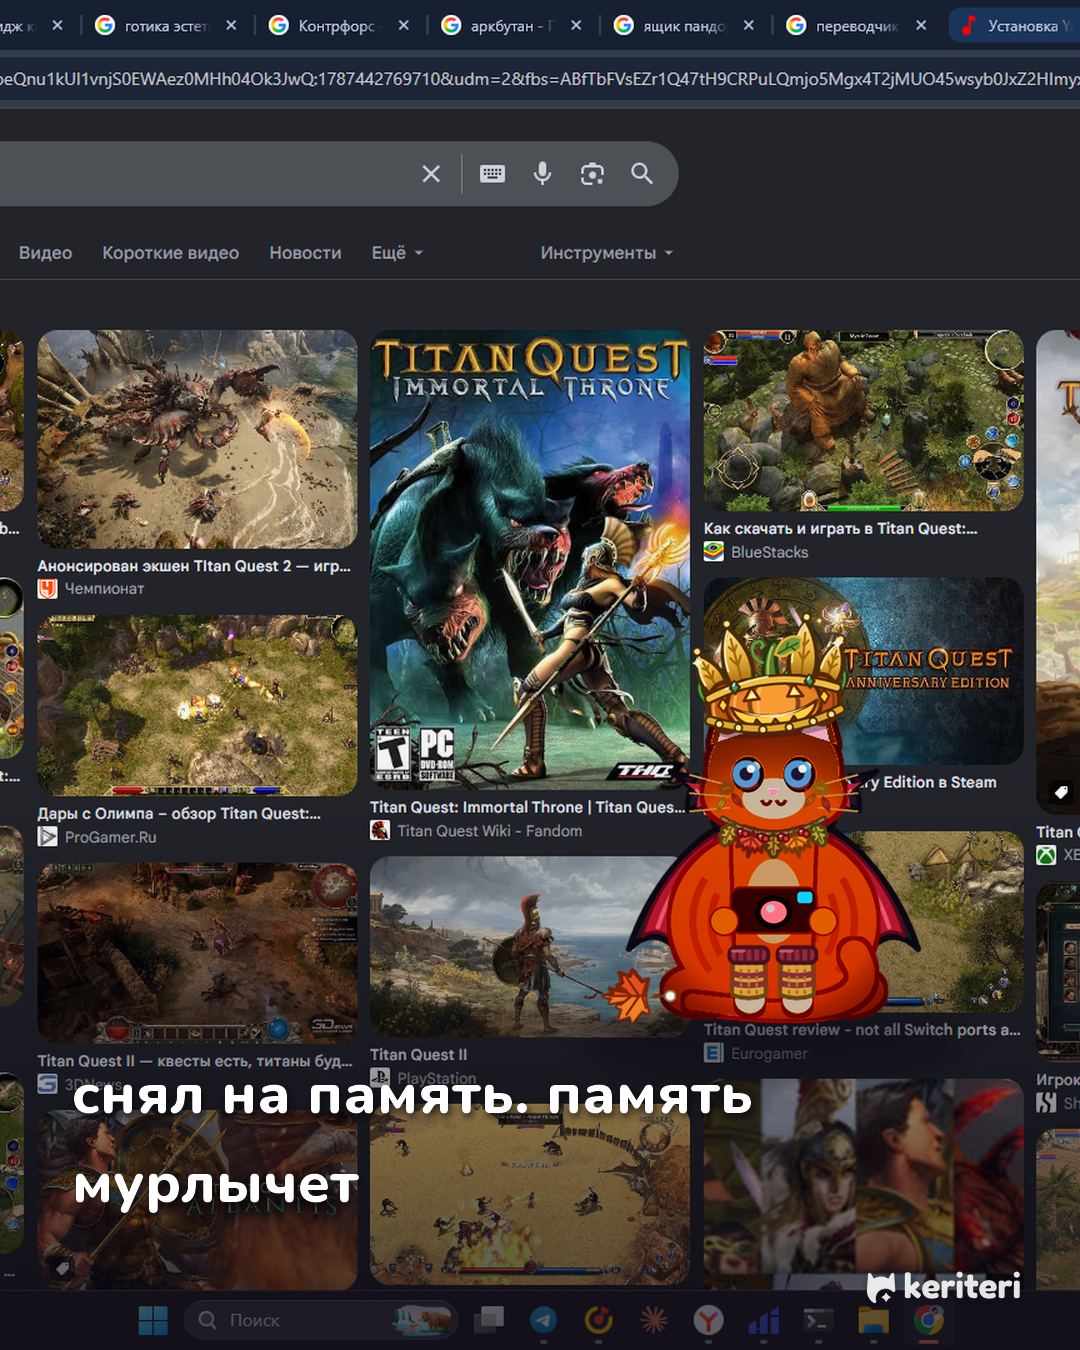Open the BlueStacks Titan Quest result link
The width and height of the screenshot is (1080, 1350).
coord(840,529)
